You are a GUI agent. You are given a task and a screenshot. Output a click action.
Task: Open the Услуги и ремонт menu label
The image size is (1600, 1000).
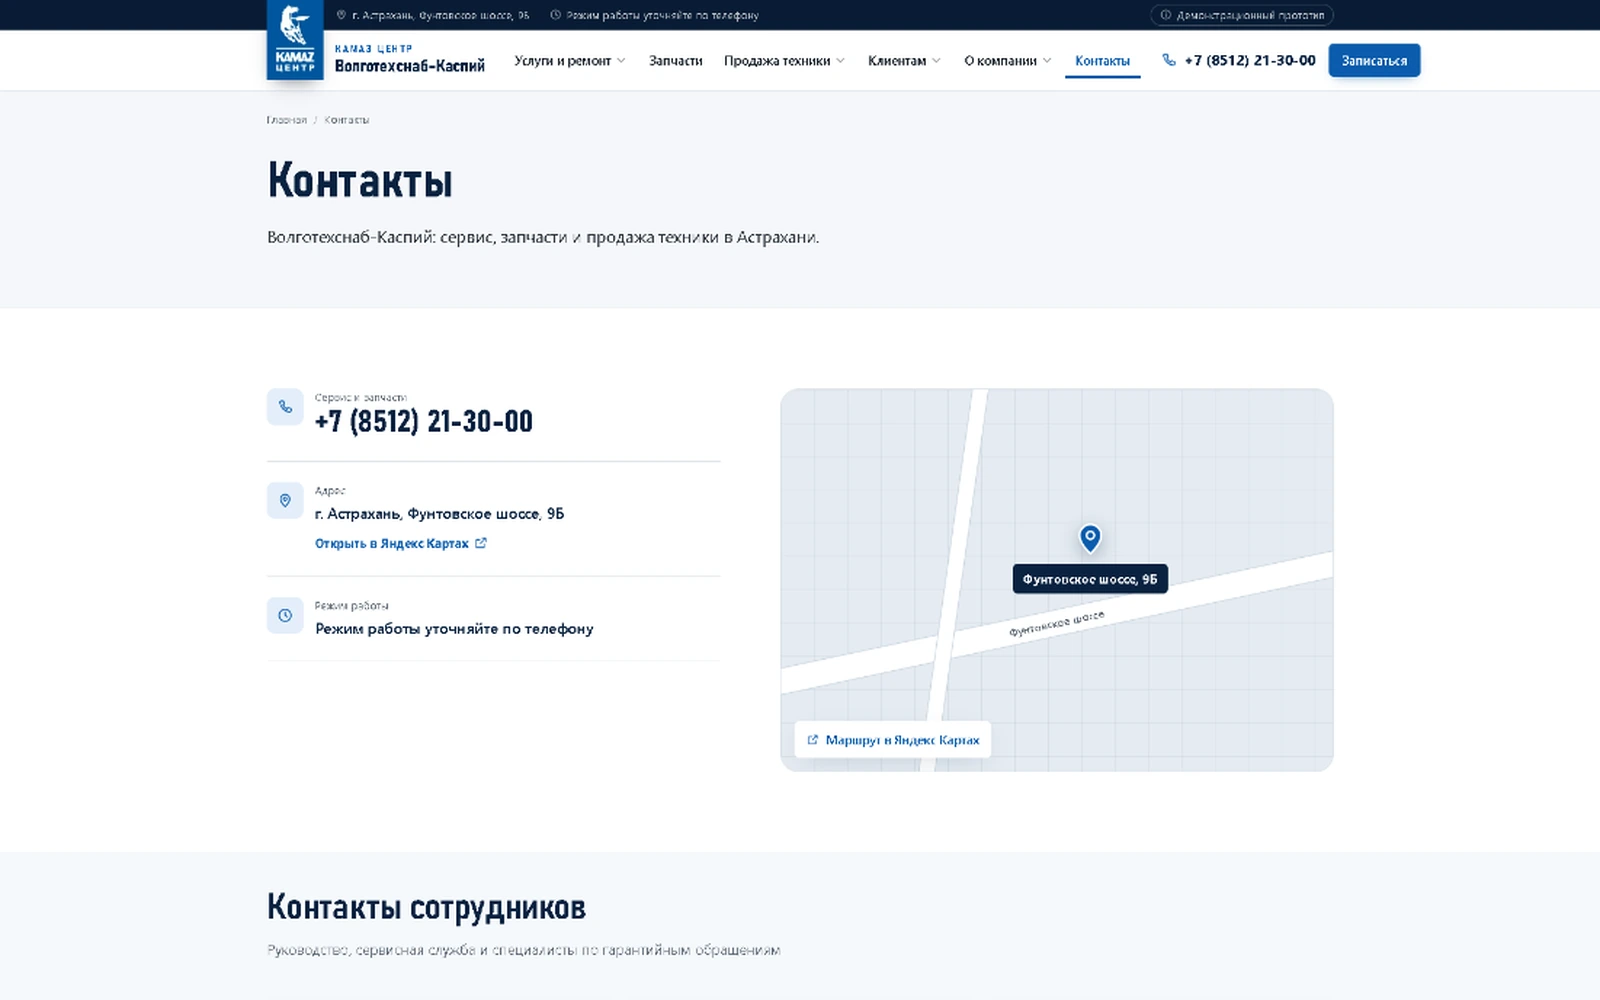pos(562,61)
